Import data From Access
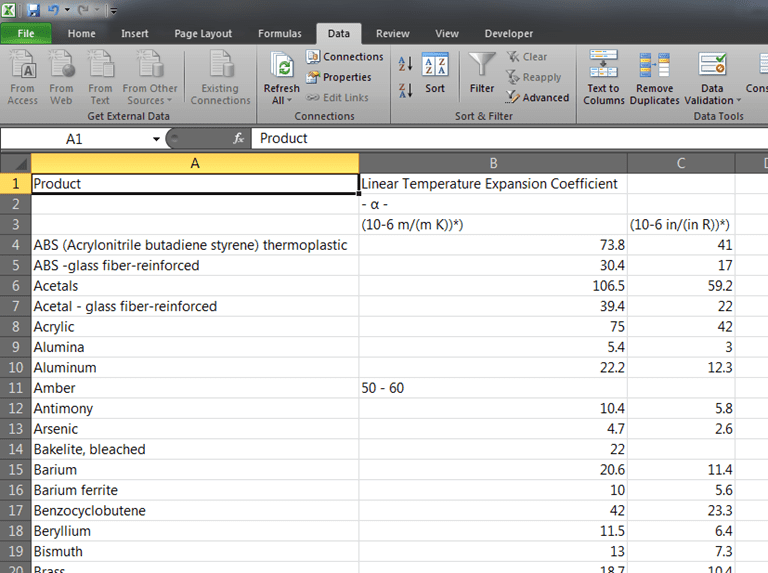 (x=23, y=77)
